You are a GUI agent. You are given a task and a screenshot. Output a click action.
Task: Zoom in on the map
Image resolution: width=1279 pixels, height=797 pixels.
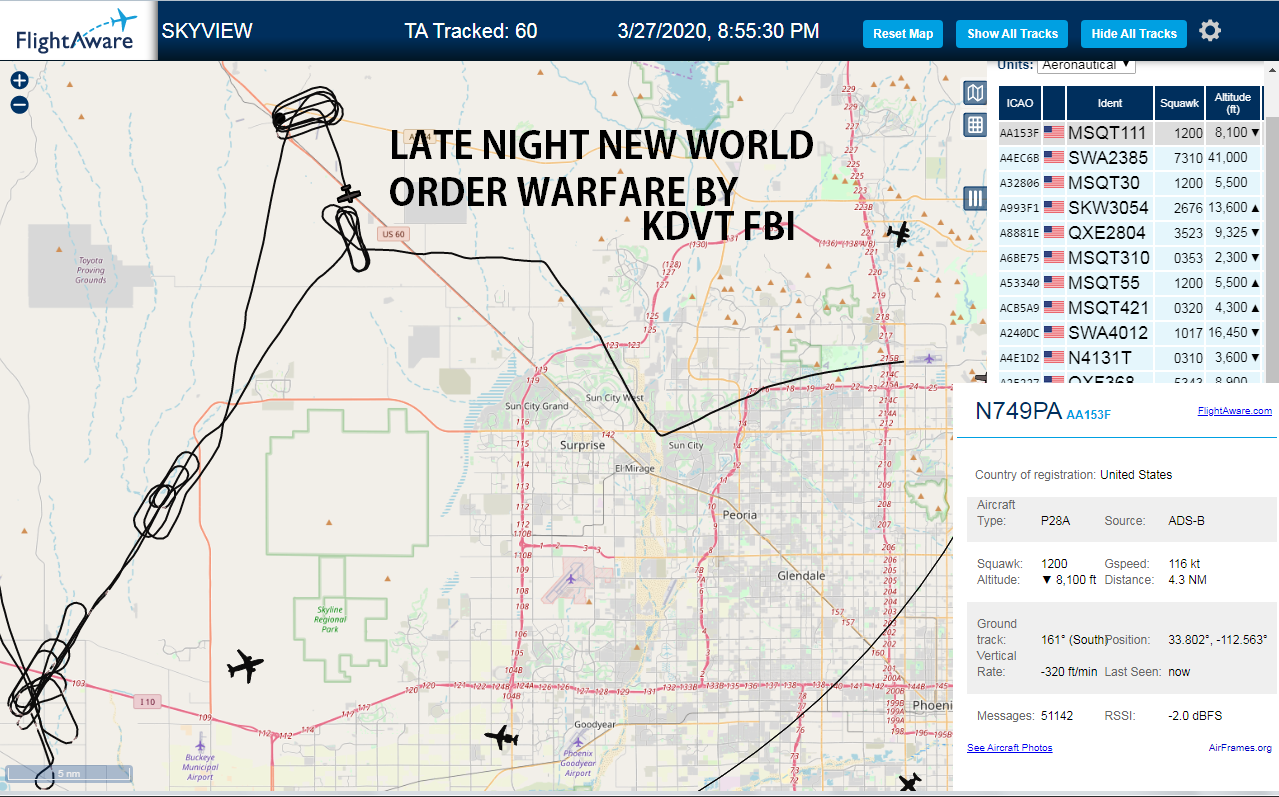click(19, 81)
